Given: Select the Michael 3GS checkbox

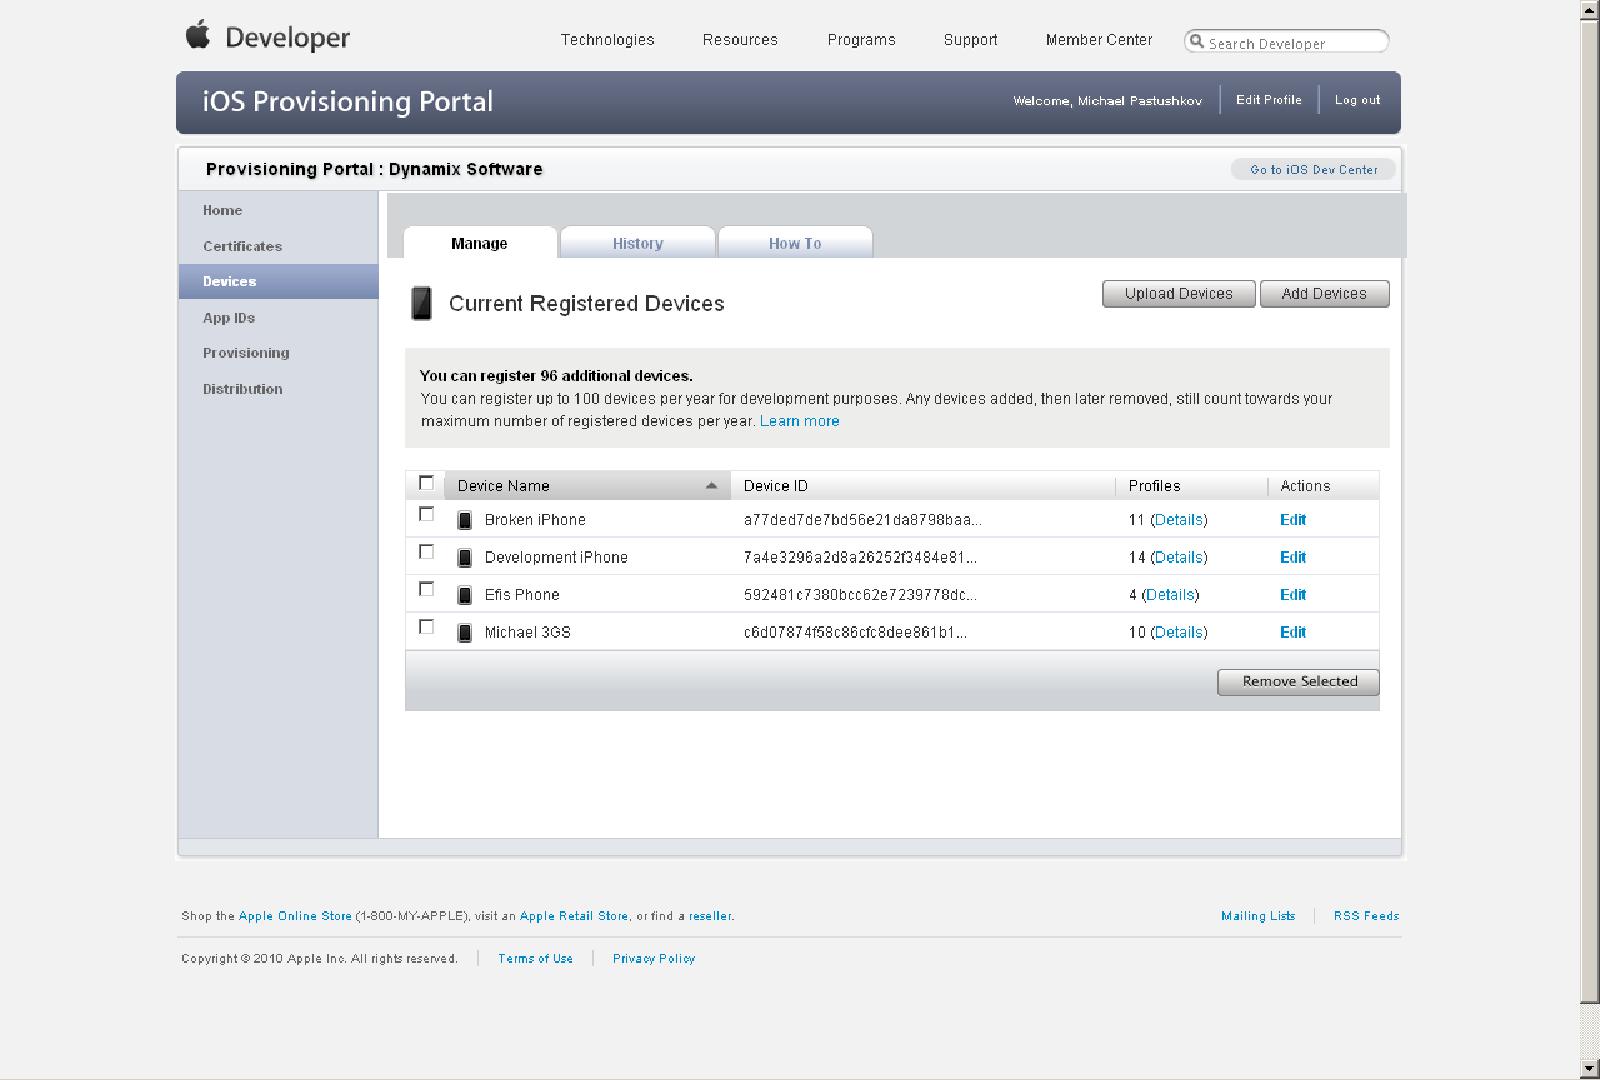Looking at the screenshot, I should pos(426,627).
